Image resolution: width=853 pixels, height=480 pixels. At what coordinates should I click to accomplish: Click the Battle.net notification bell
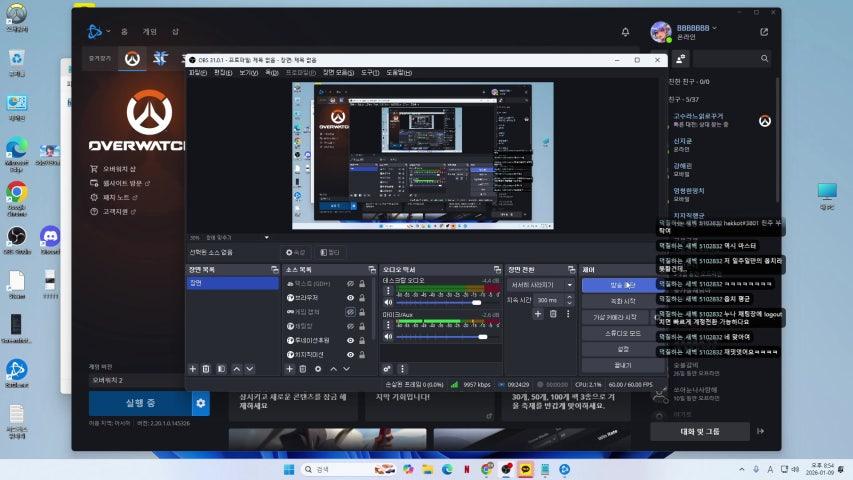(626, 32)
